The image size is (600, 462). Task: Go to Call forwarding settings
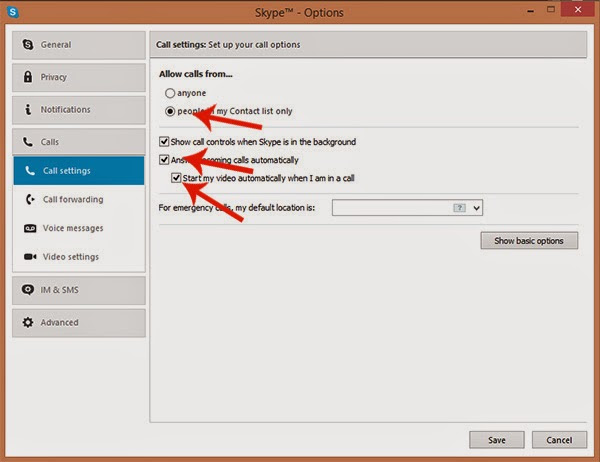[79, 199]
